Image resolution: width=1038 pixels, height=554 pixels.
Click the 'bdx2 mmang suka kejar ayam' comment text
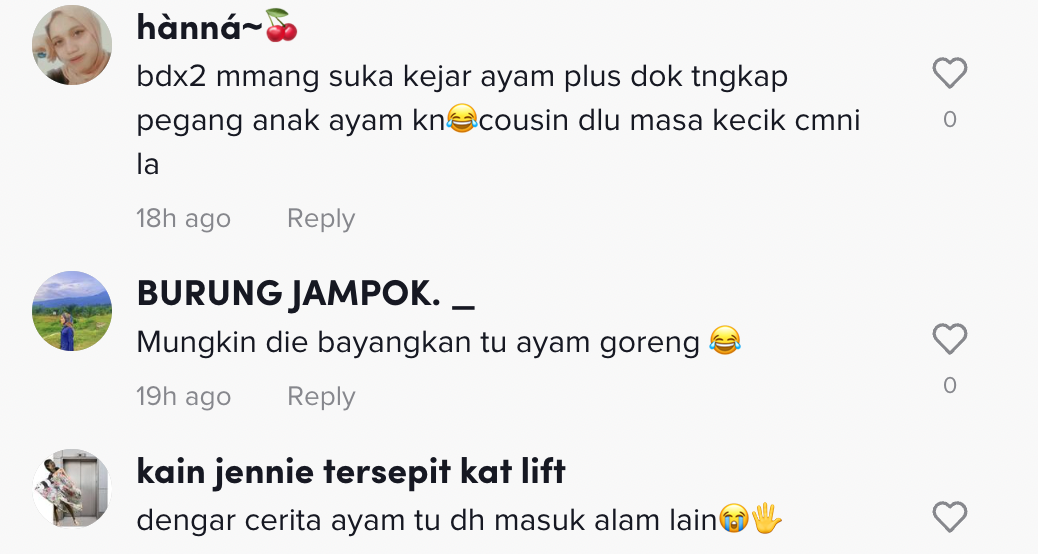coord(498,120)
